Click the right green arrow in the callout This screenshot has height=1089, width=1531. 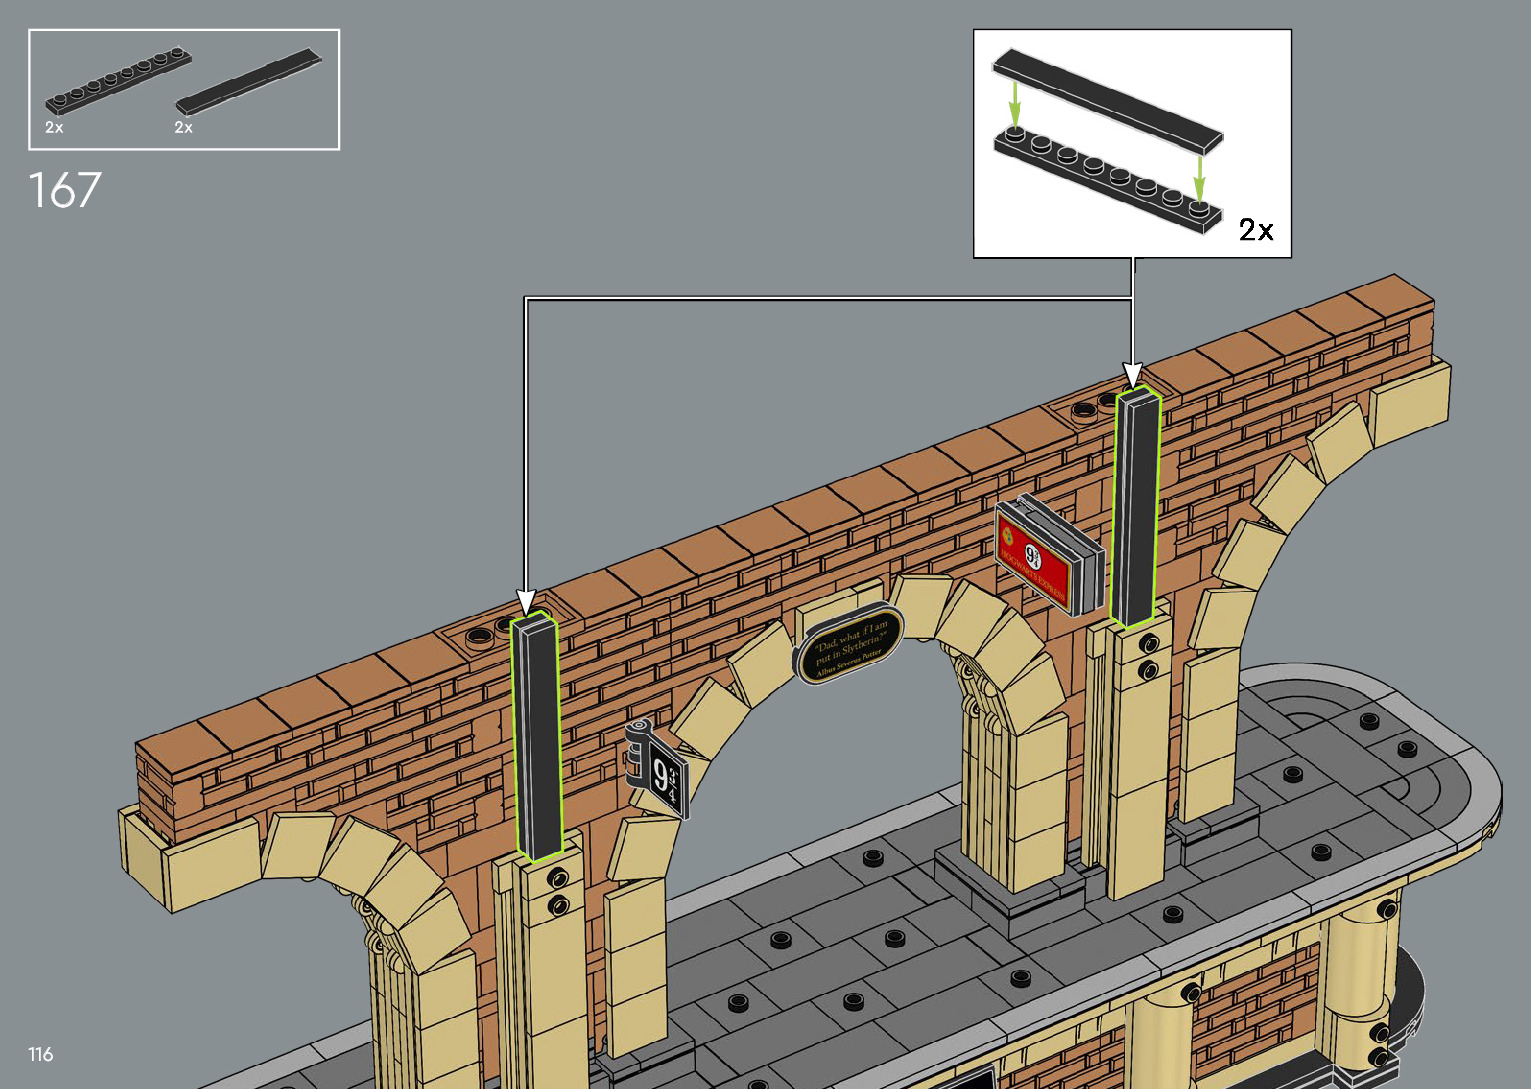[1199, 173]
